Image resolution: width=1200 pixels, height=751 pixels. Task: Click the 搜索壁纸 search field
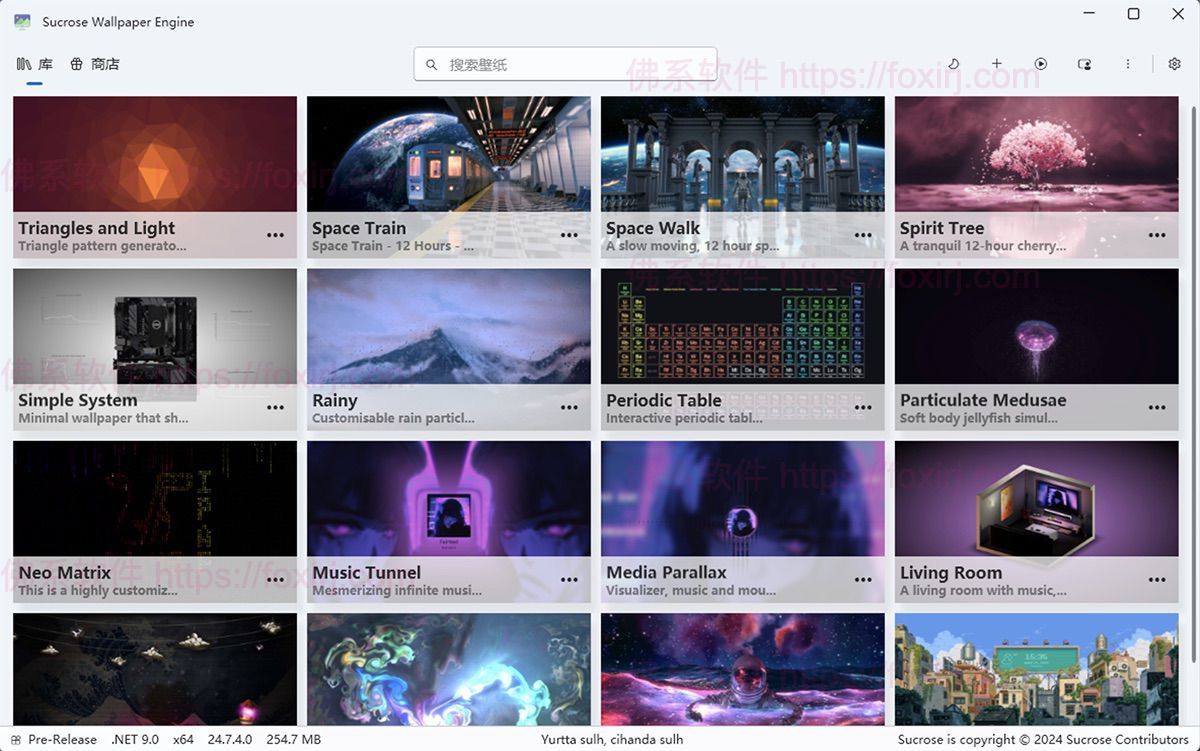(570, 65)
